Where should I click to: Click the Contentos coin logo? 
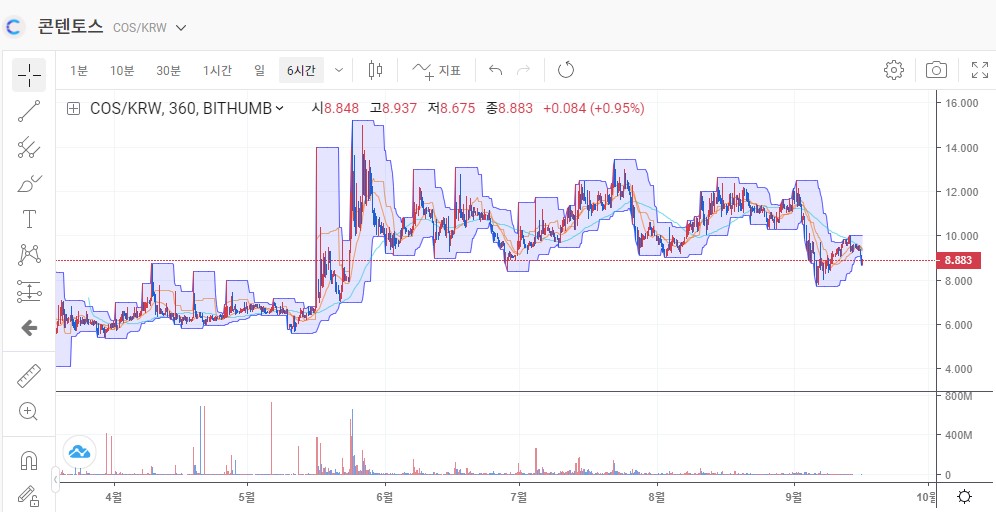(13, 27)
